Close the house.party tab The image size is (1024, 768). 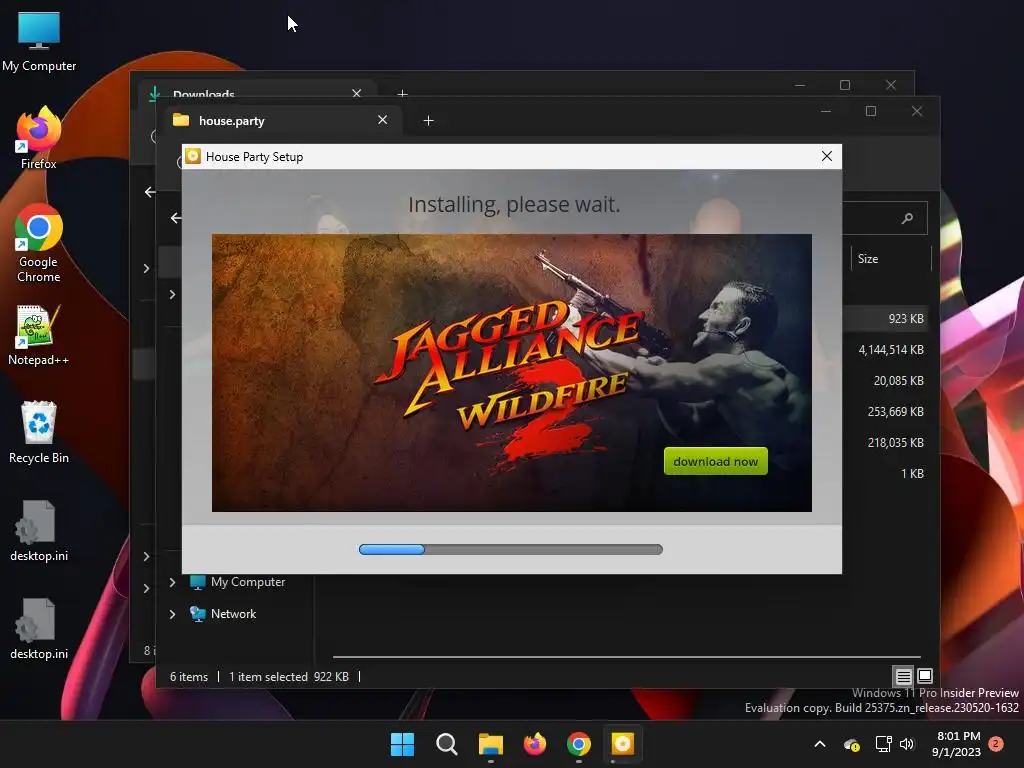point(383,120)
